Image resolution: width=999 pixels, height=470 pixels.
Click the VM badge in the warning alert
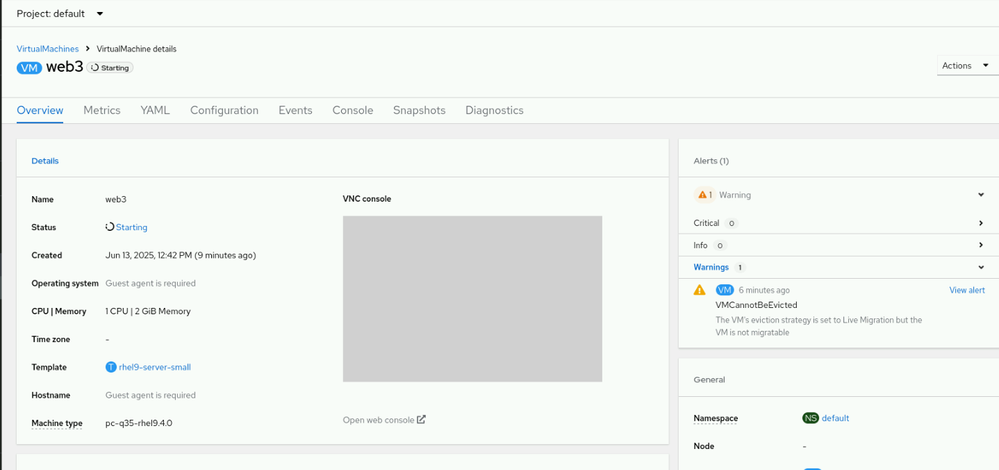point(725,290)
